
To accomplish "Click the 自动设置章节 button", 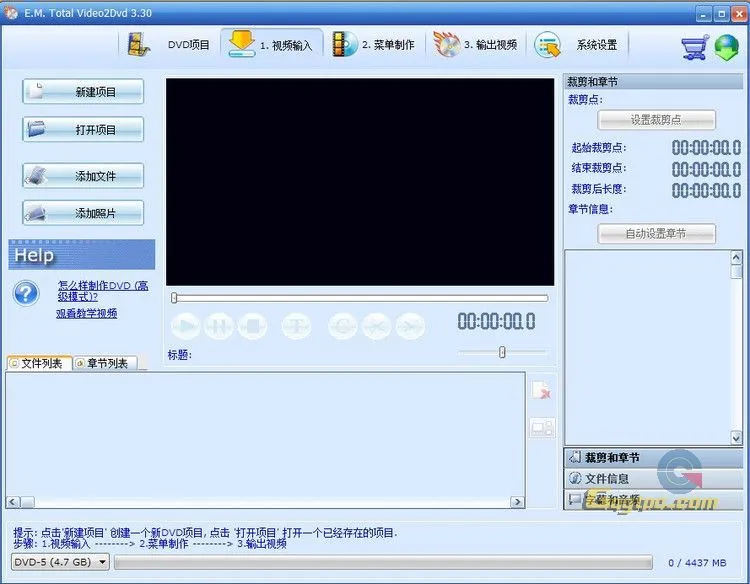I will (656, 233).
